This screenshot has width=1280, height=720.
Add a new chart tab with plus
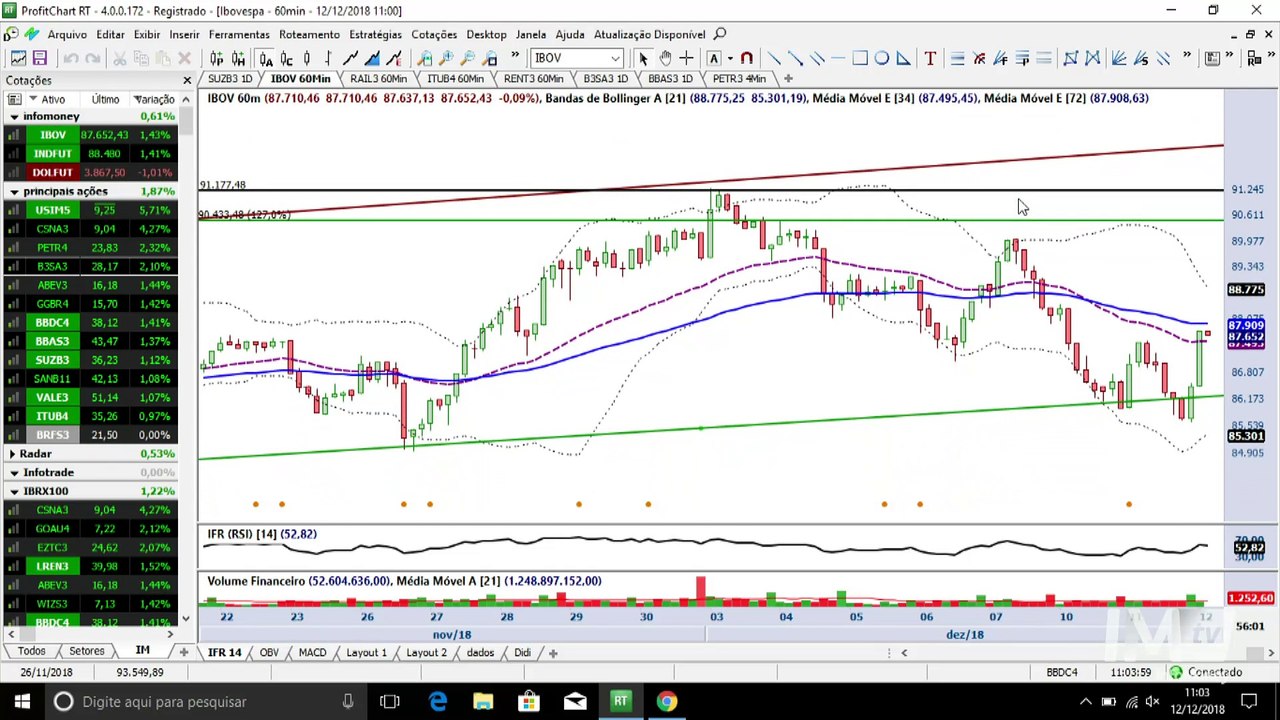click(788, 78)
